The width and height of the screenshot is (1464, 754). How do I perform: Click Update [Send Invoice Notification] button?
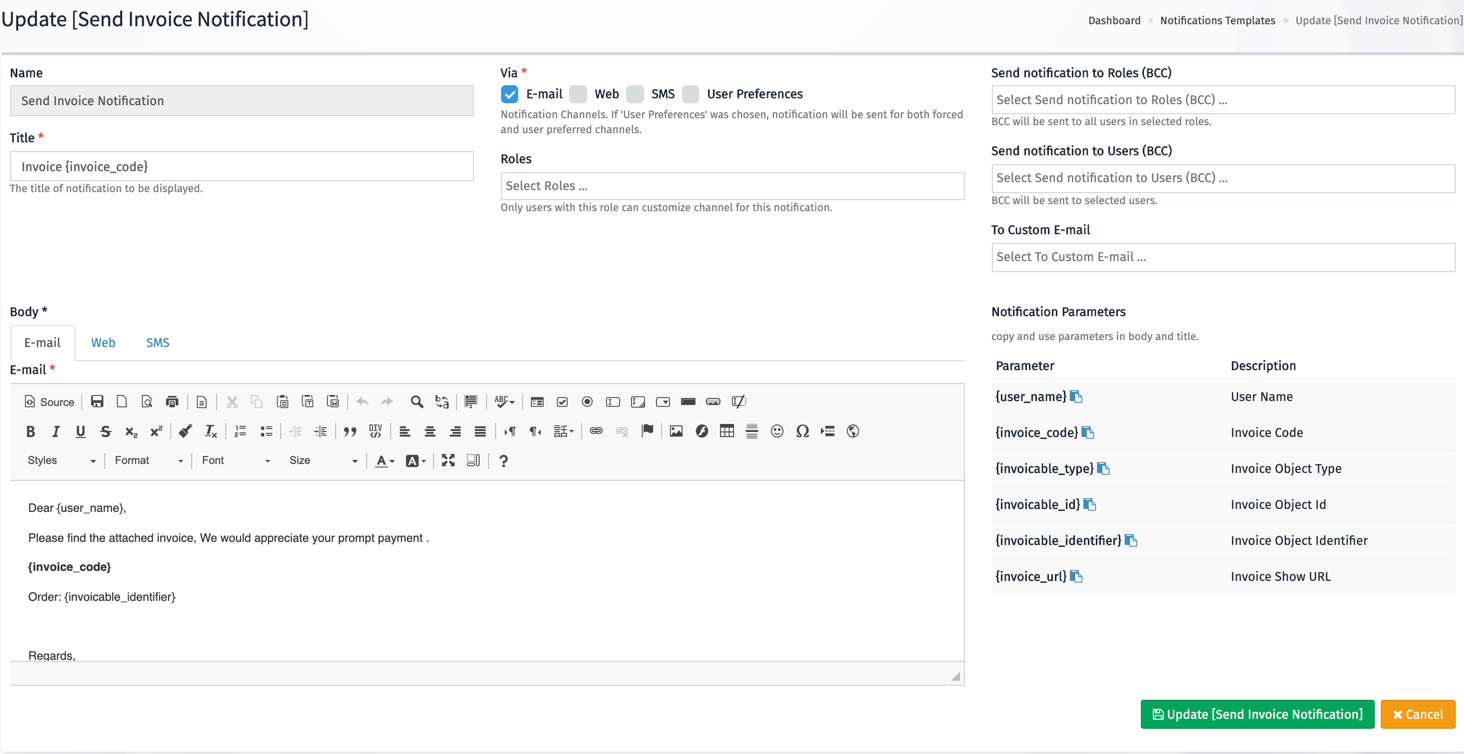(x=1257, y=714)
